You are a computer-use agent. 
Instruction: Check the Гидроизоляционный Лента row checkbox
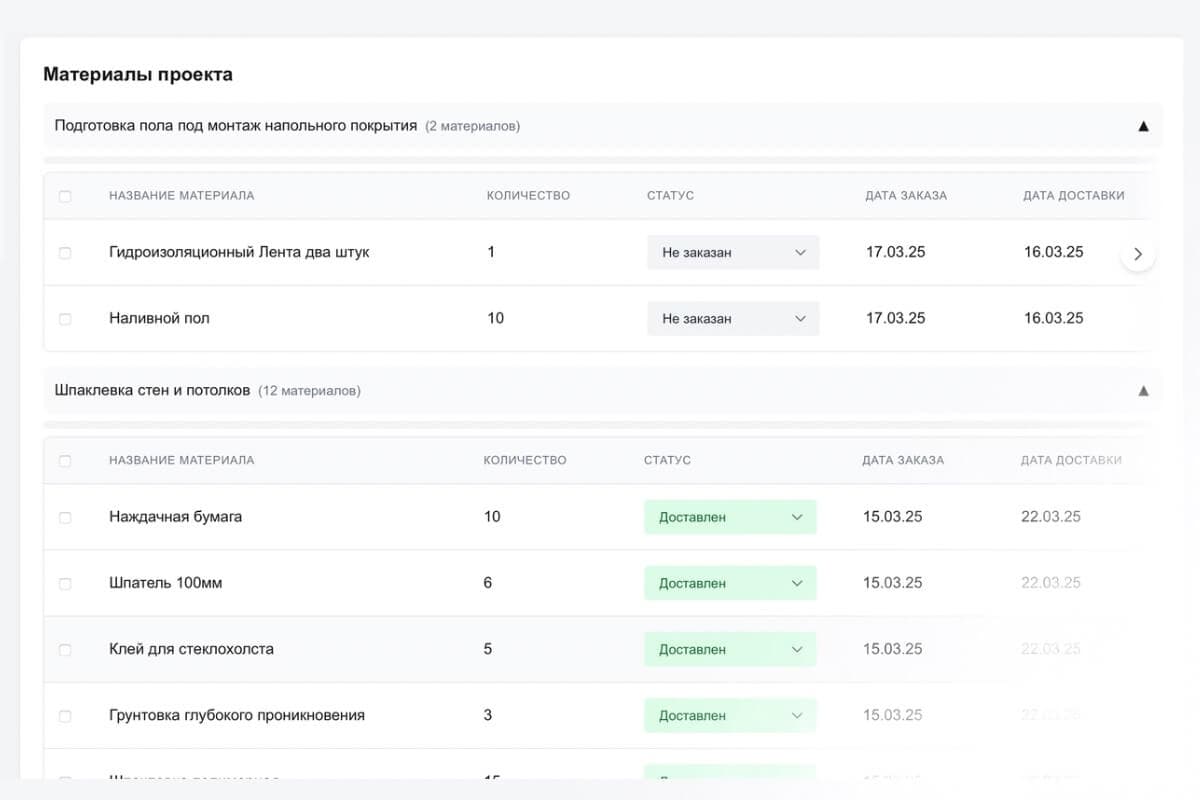(x=65, y=253)
